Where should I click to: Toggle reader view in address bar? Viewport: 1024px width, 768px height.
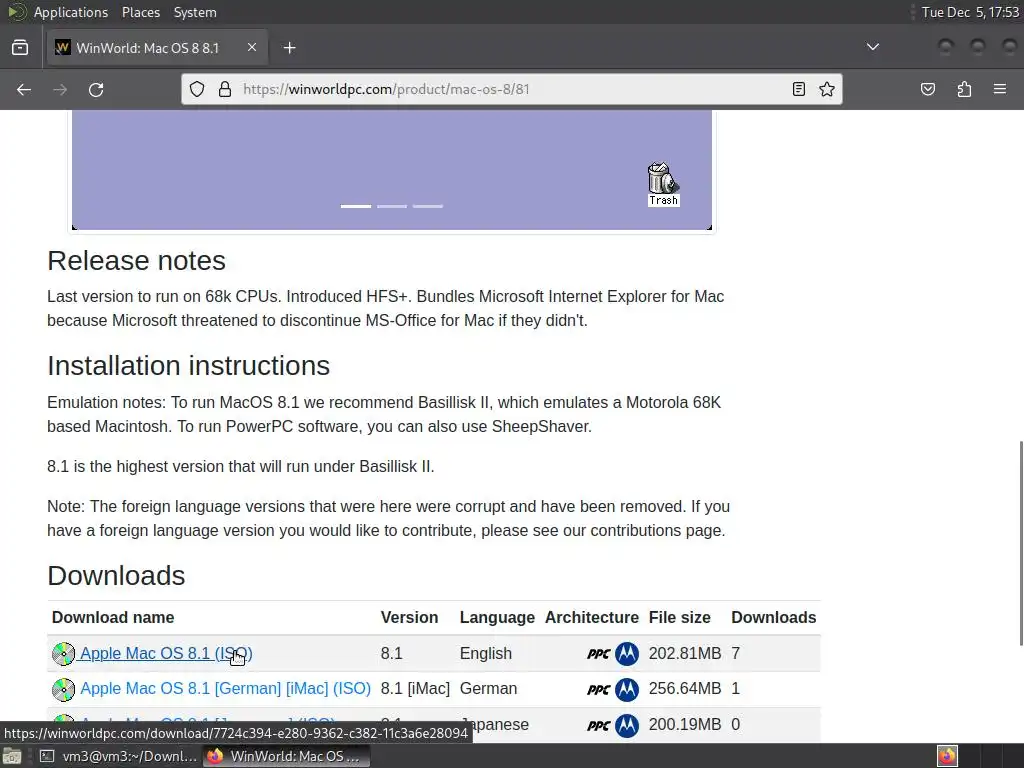tap(798, 89)
